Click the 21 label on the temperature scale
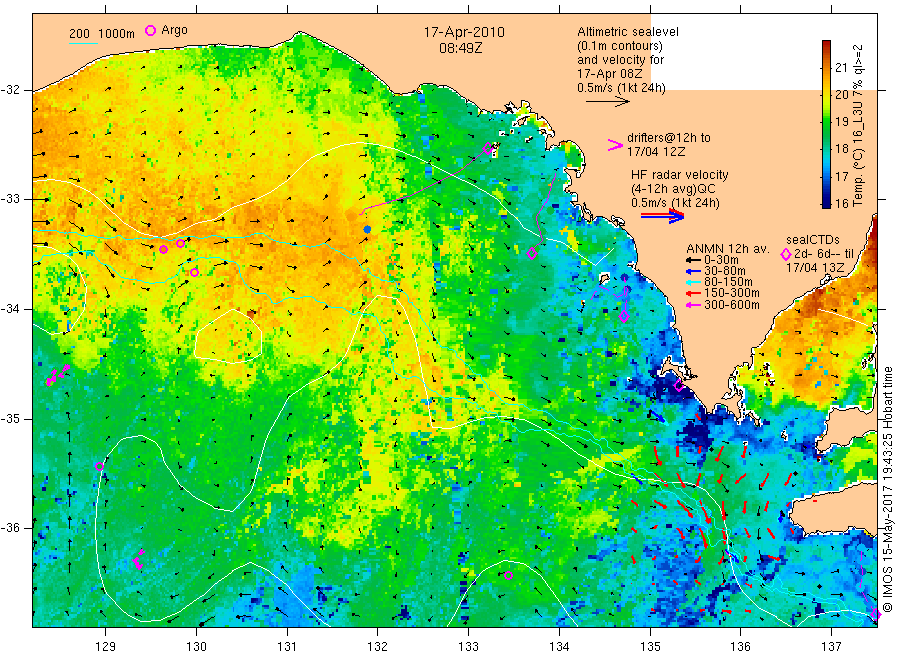The width and height of the screenshot is (900, 660). click(x=841, y=68)
